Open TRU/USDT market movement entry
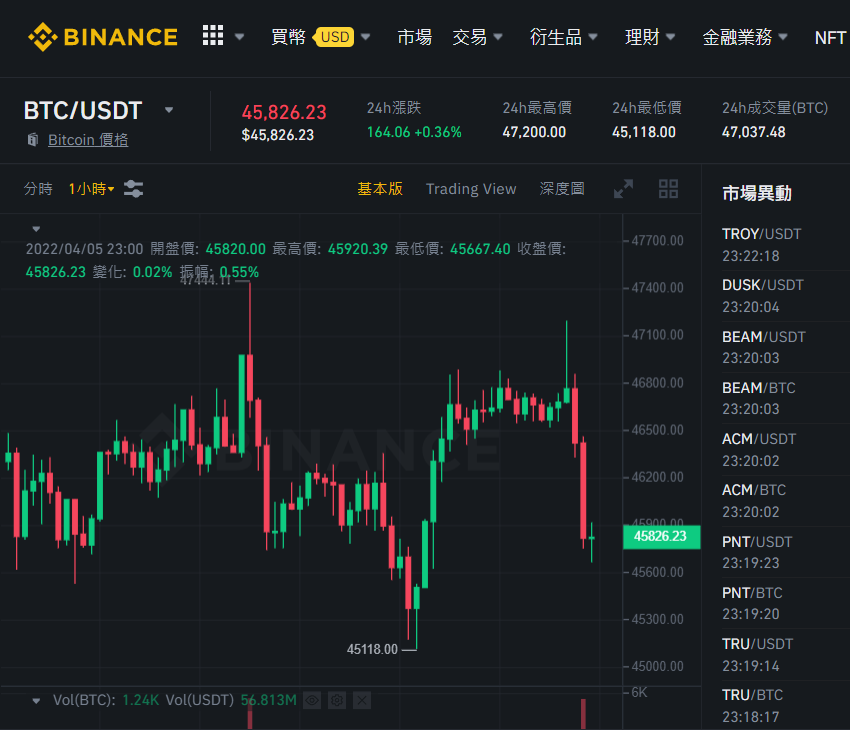The image size is (850, 730). [785, 654]
